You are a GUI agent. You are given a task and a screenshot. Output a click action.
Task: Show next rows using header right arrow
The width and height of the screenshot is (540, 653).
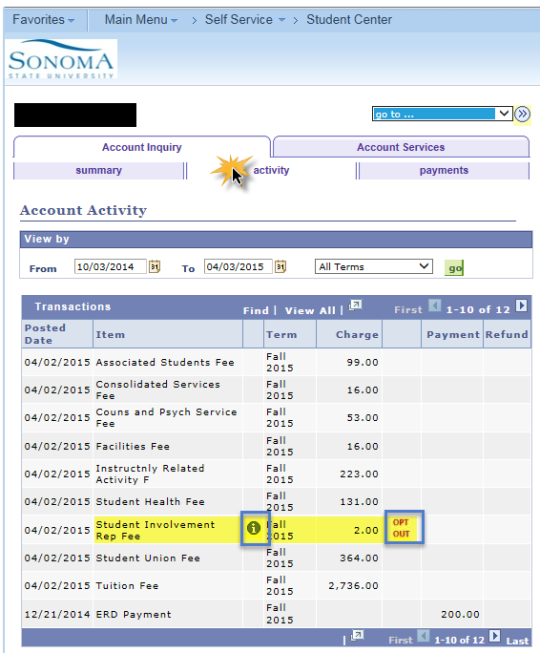coord(521,306)
